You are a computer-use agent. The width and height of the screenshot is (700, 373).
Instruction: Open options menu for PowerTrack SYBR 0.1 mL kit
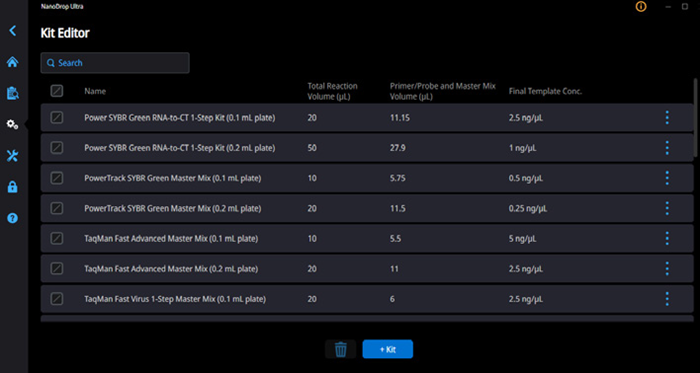667,178
